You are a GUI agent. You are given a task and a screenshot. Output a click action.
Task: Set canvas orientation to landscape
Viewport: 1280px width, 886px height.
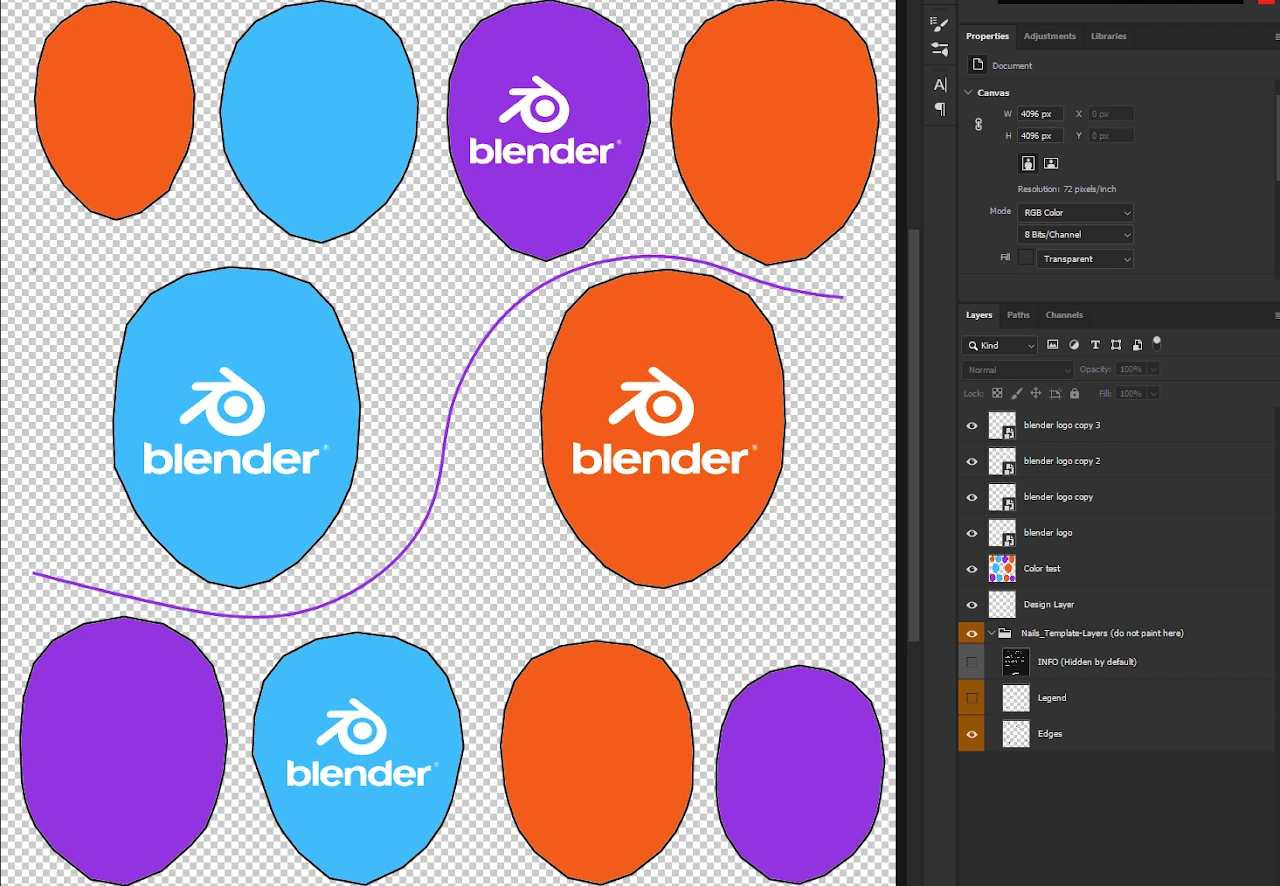pos(1051,163)
